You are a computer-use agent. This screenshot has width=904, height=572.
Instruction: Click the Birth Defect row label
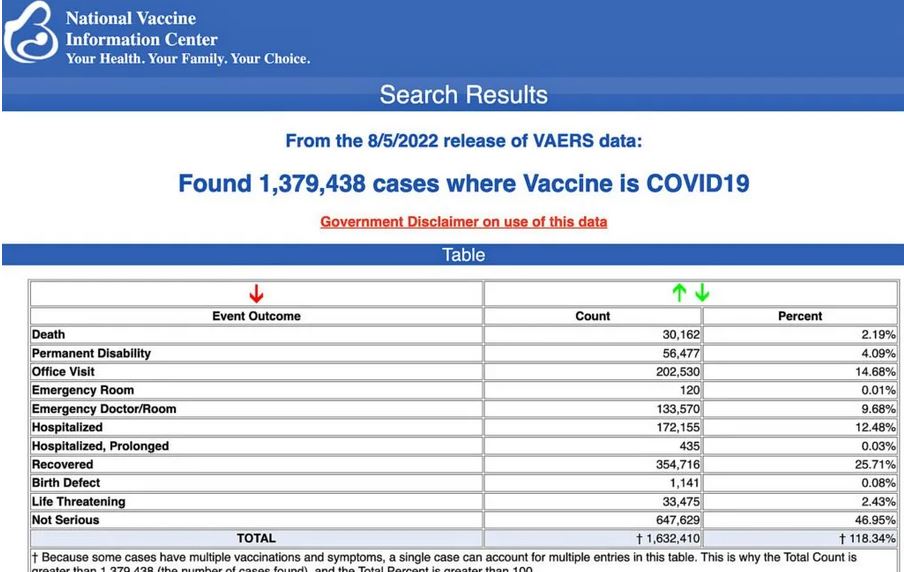click(x=66, y=483)
